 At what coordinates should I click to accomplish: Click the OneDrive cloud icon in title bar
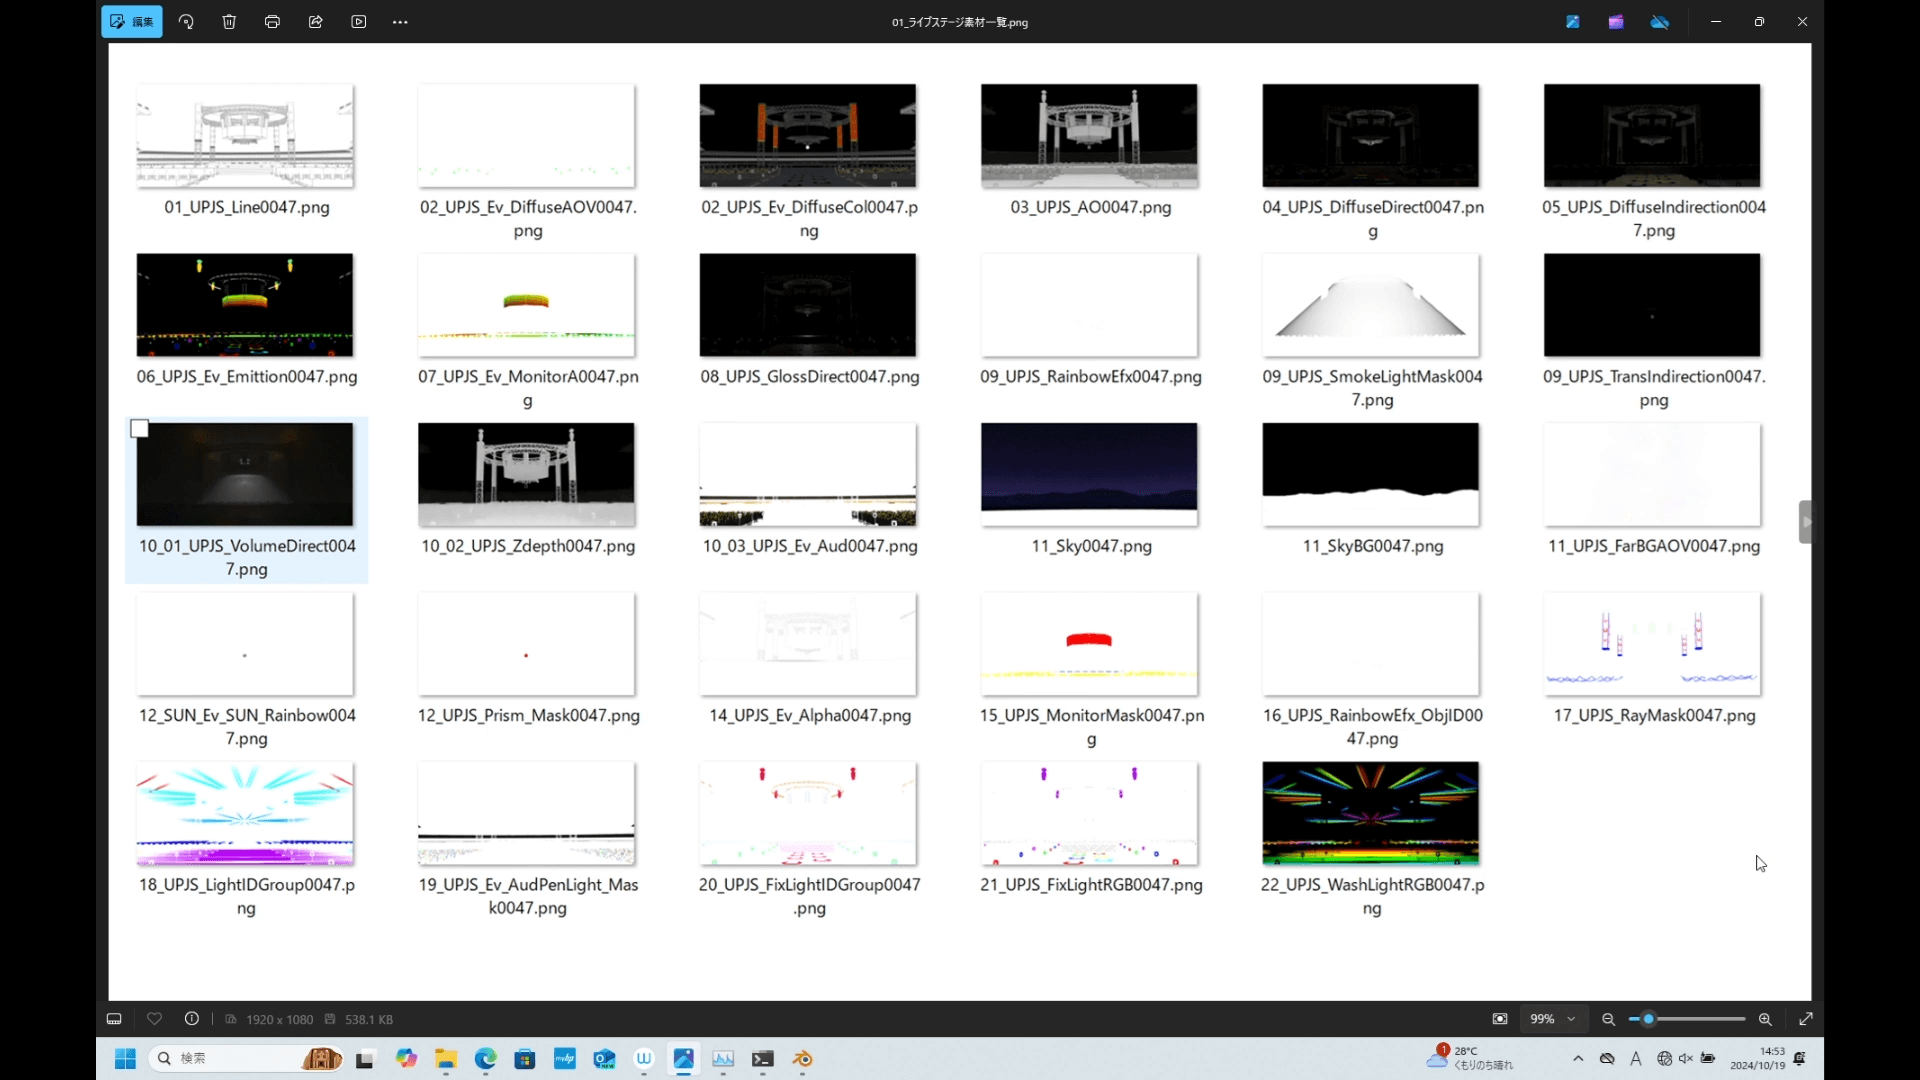[x=1660, y=22]
